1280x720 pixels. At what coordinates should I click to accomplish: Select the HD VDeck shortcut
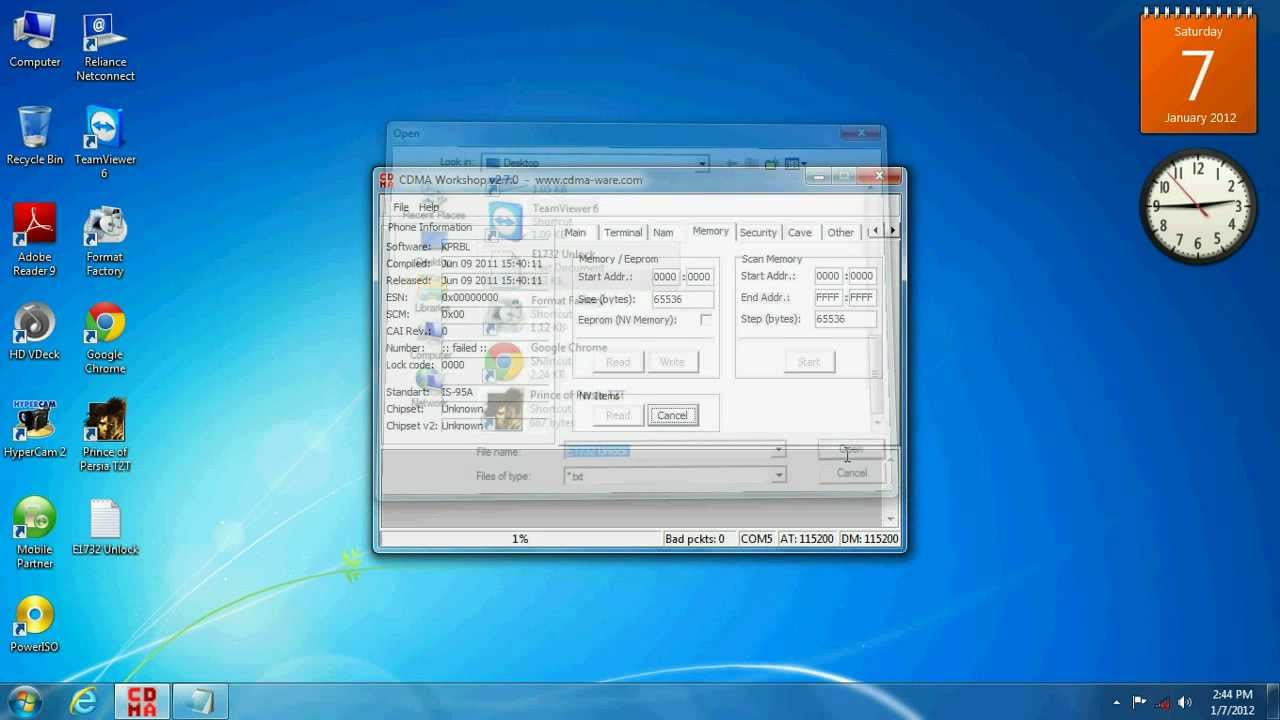34,331
